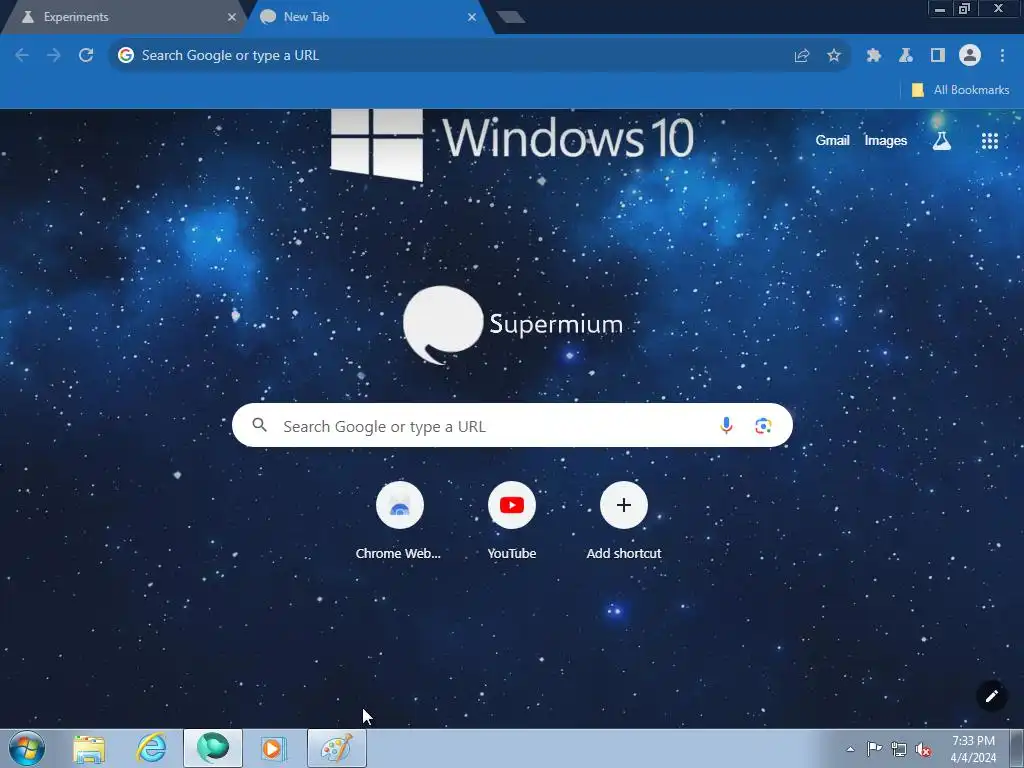Click muted volume tray icon
The image size is (1024, 768).
(x=923, y=750)
